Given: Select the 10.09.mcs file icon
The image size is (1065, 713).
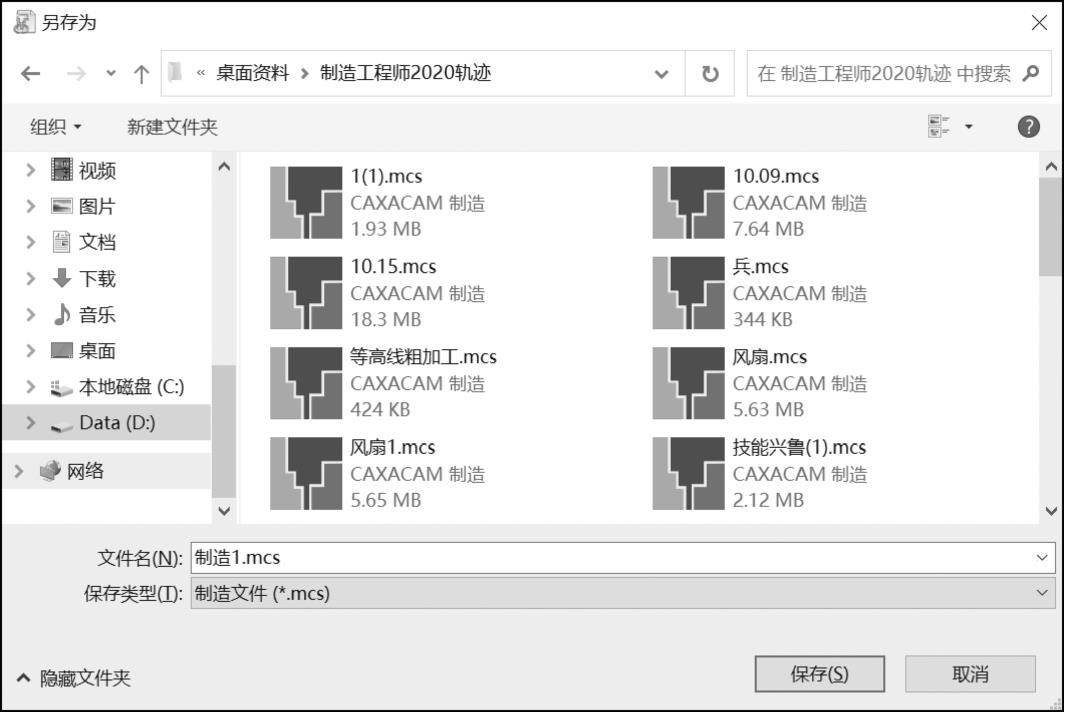Looking at the screenshot, I should [x=688, y=202].
